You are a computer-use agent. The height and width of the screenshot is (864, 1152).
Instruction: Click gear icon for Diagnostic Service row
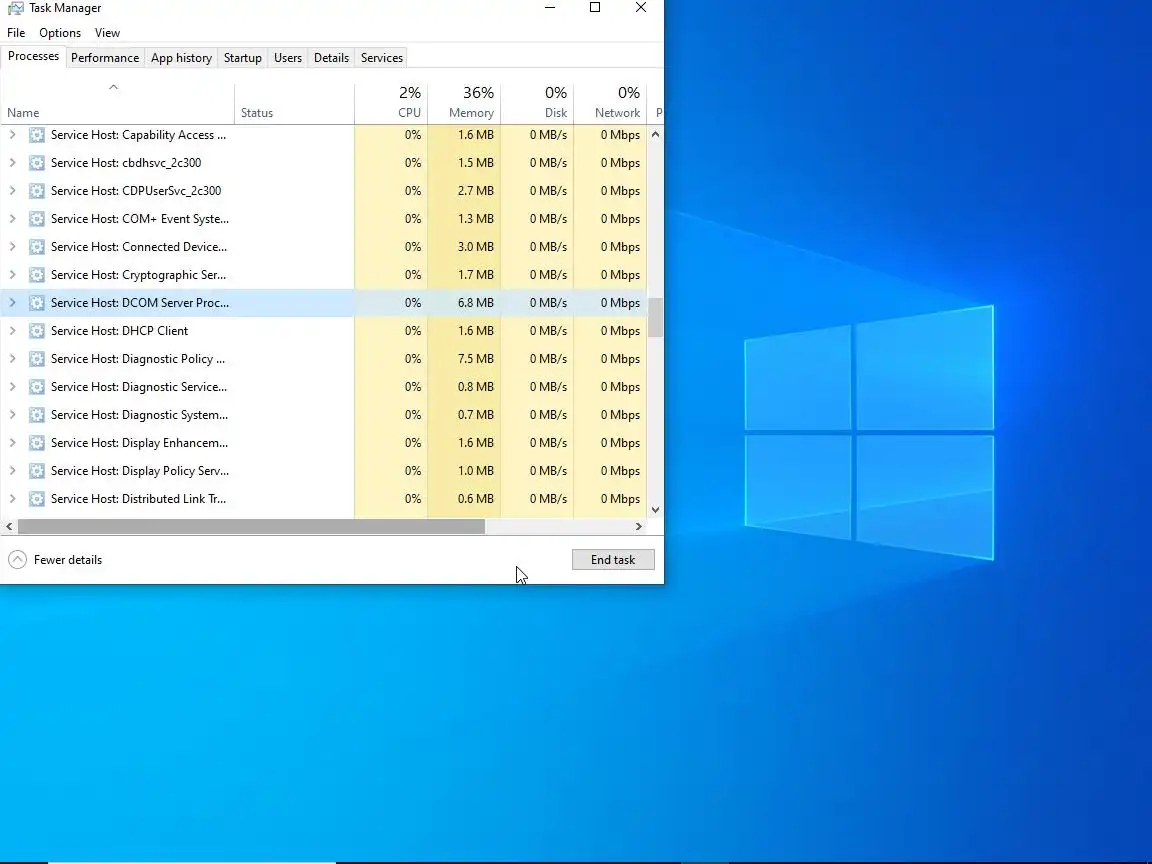pyautogui.click(x=37, y=386)
